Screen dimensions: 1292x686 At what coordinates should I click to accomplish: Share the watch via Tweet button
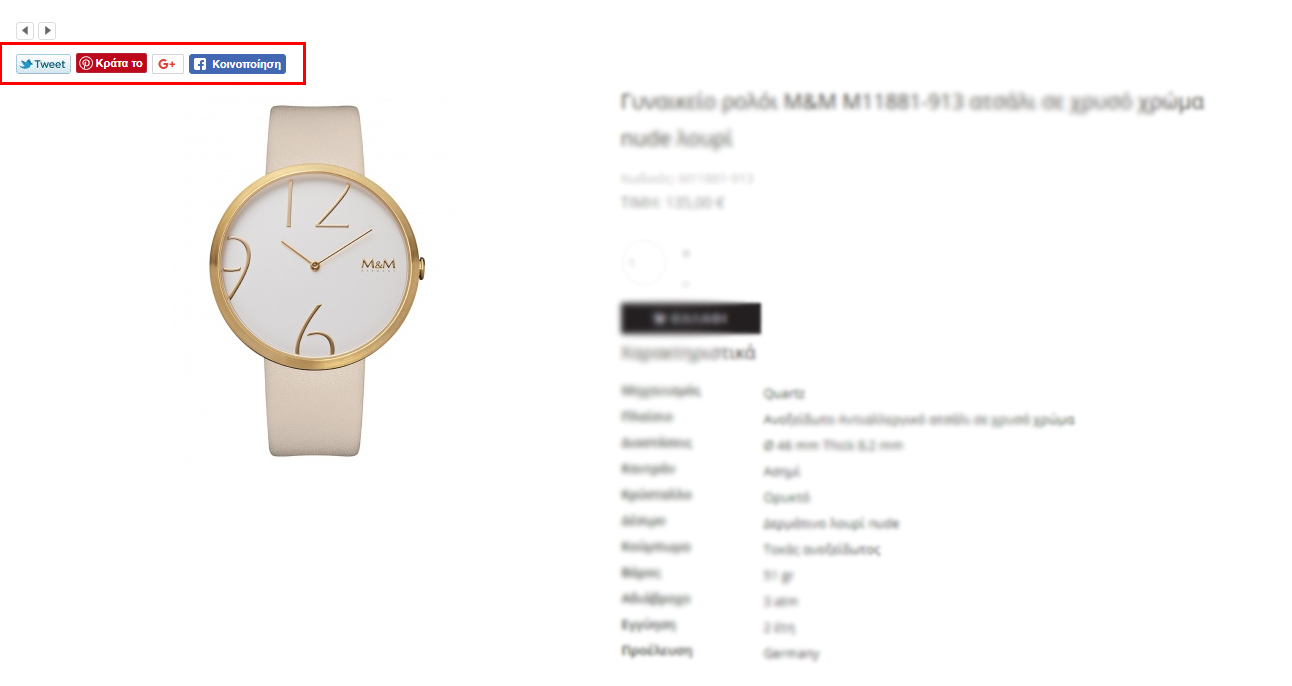[43, 64]
